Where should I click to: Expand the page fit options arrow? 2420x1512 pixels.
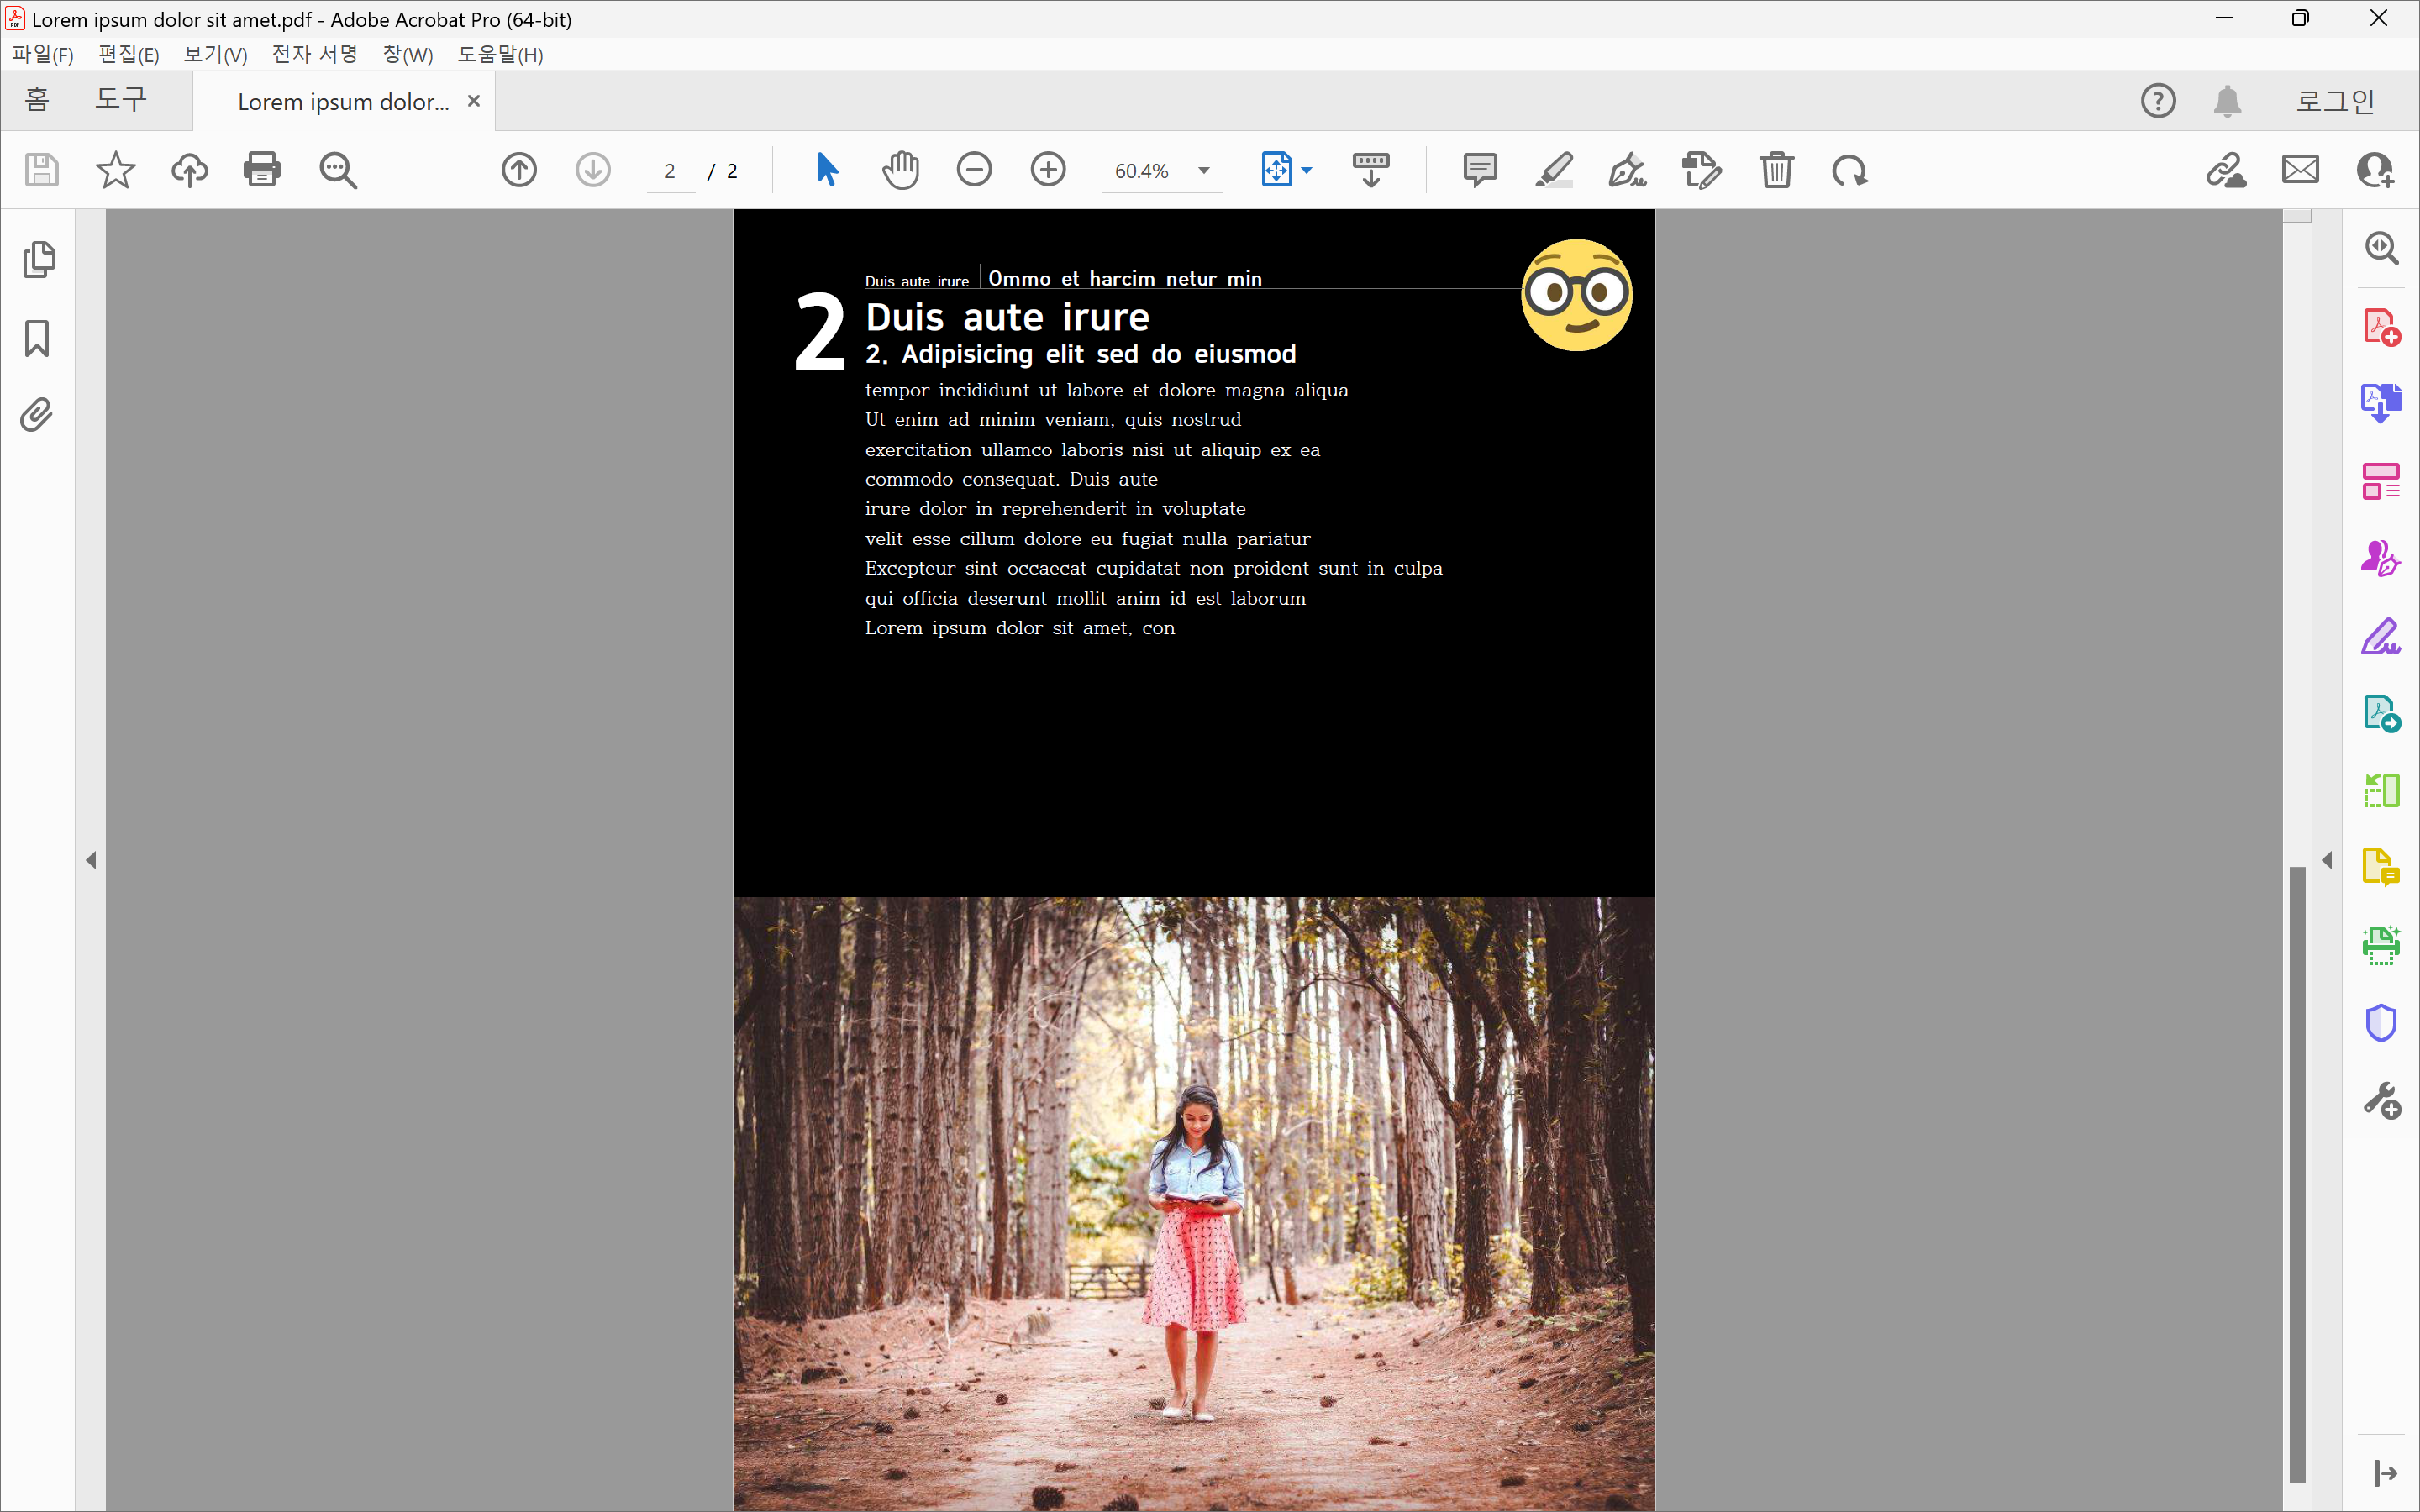tap(1306, 171)
